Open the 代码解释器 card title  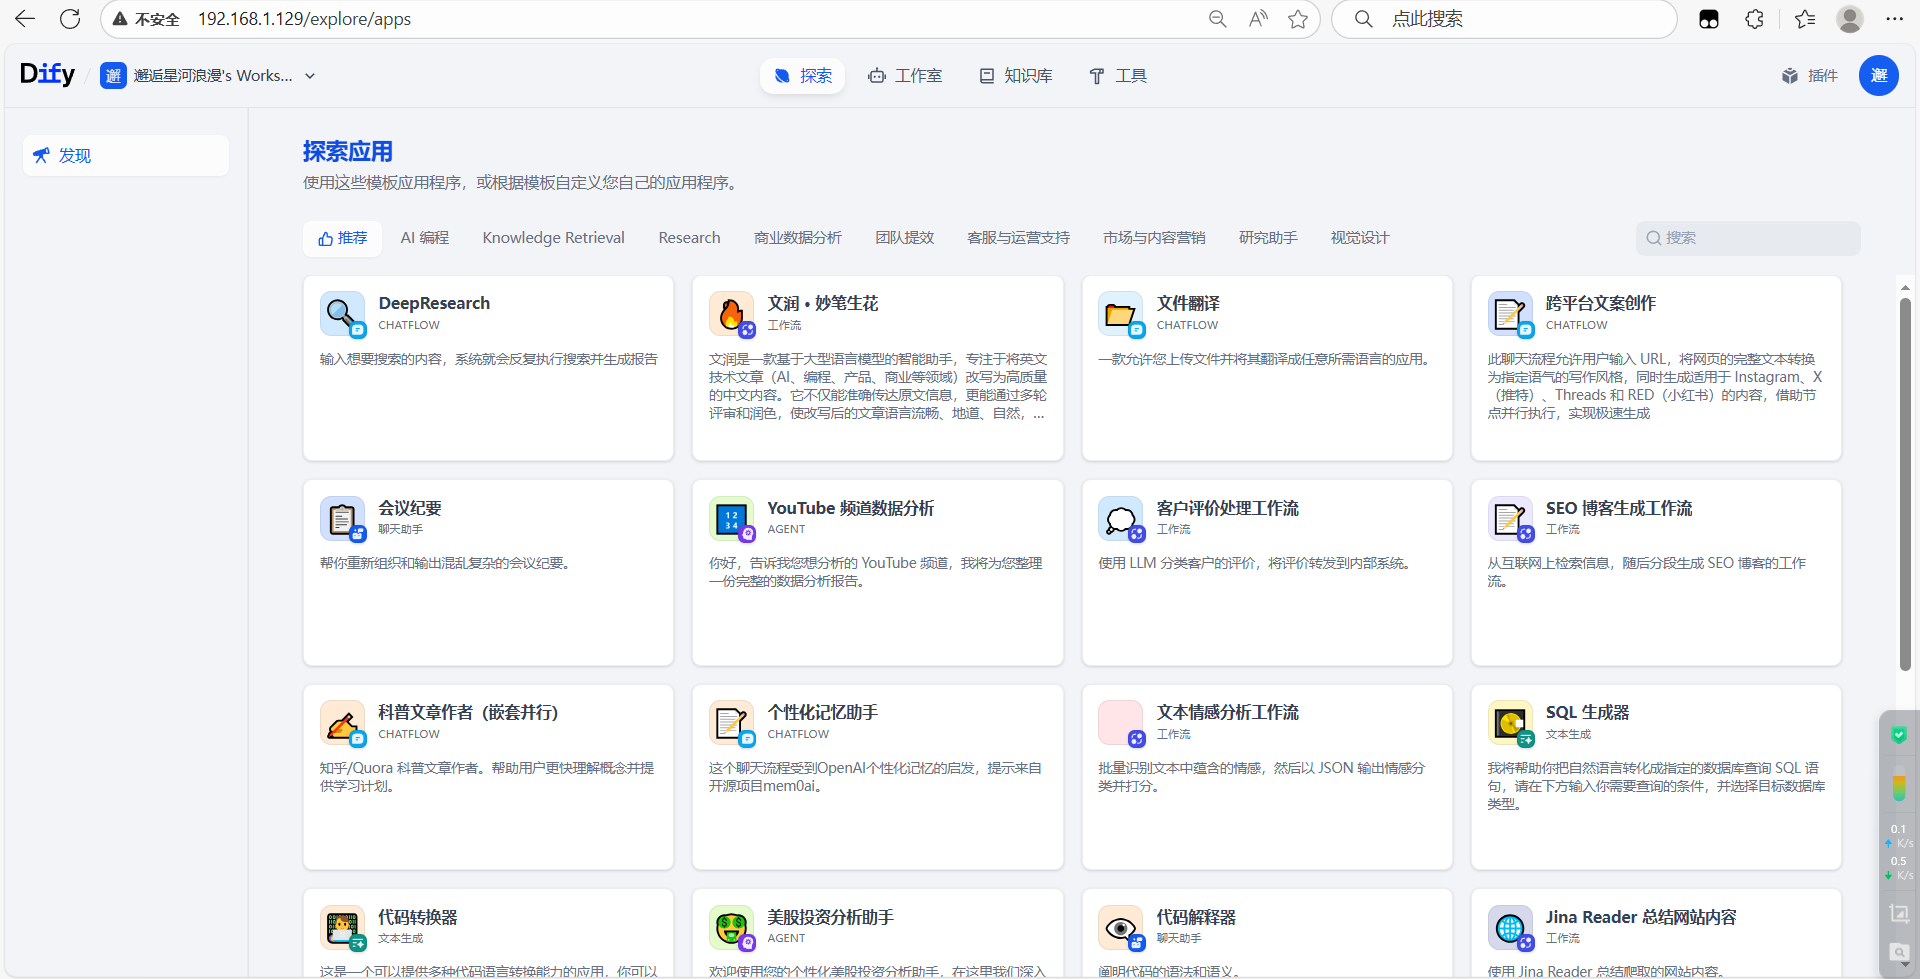pyautogui.click(x=1196, y=917)
